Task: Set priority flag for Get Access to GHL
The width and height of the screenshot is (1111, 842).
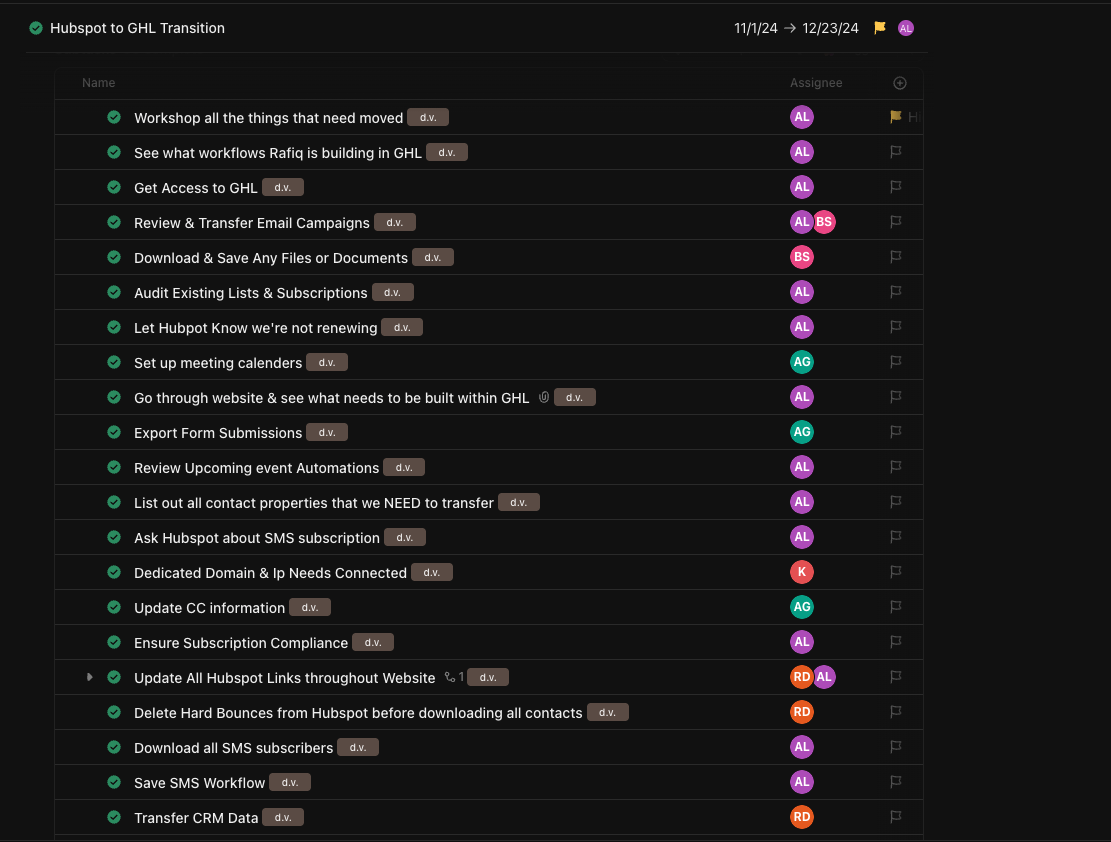Action: [x=896, y=187]
